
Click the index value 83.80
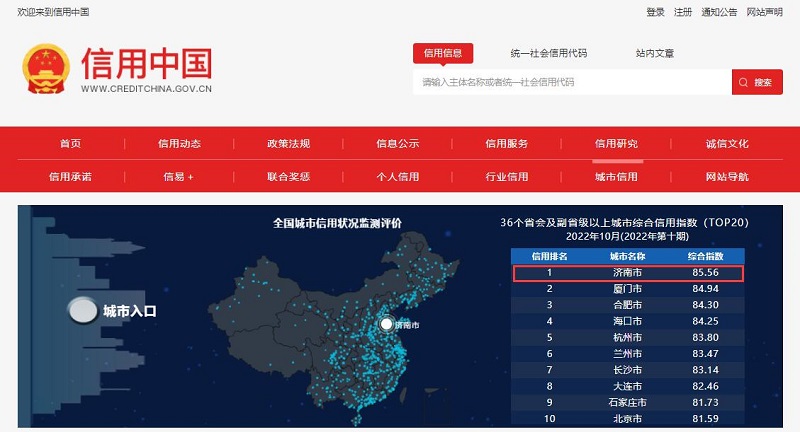point(706,338)
